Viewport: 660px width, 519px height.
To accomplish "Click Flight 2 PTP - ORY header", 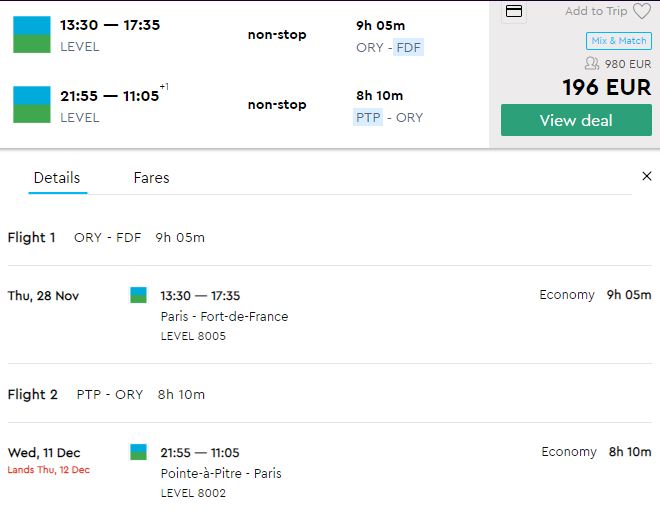I will tap(106, 394).
